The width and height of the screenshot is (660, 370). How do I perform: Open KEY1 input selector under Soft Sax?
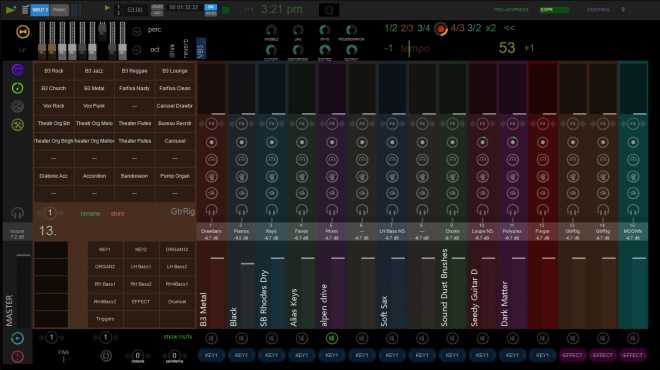tap(392, 356)
